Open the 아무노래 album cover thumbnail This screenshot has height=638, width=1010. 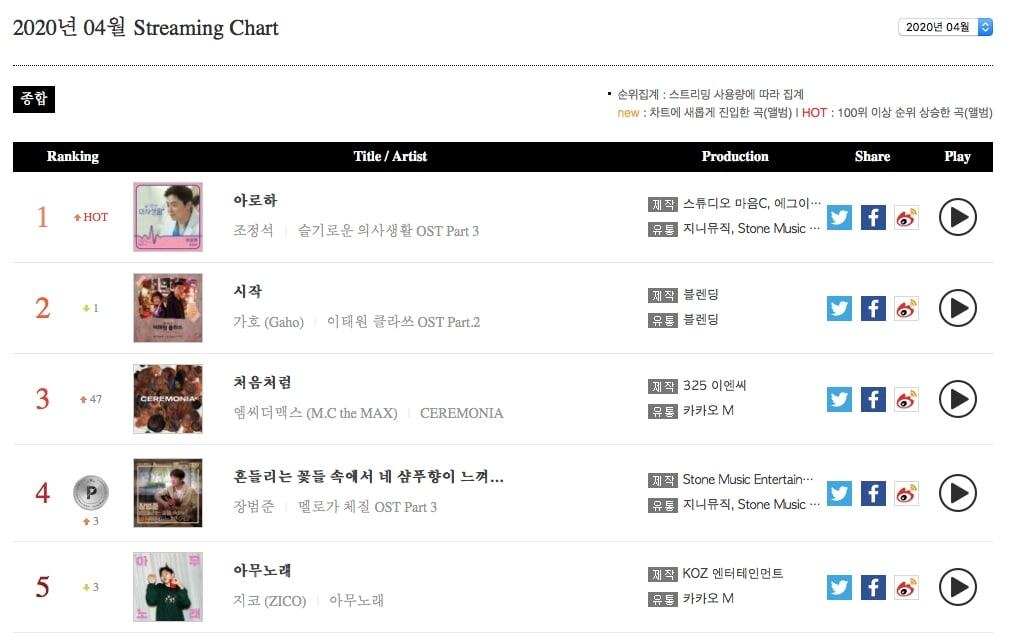pyautogui.click(x=168, y=586)
